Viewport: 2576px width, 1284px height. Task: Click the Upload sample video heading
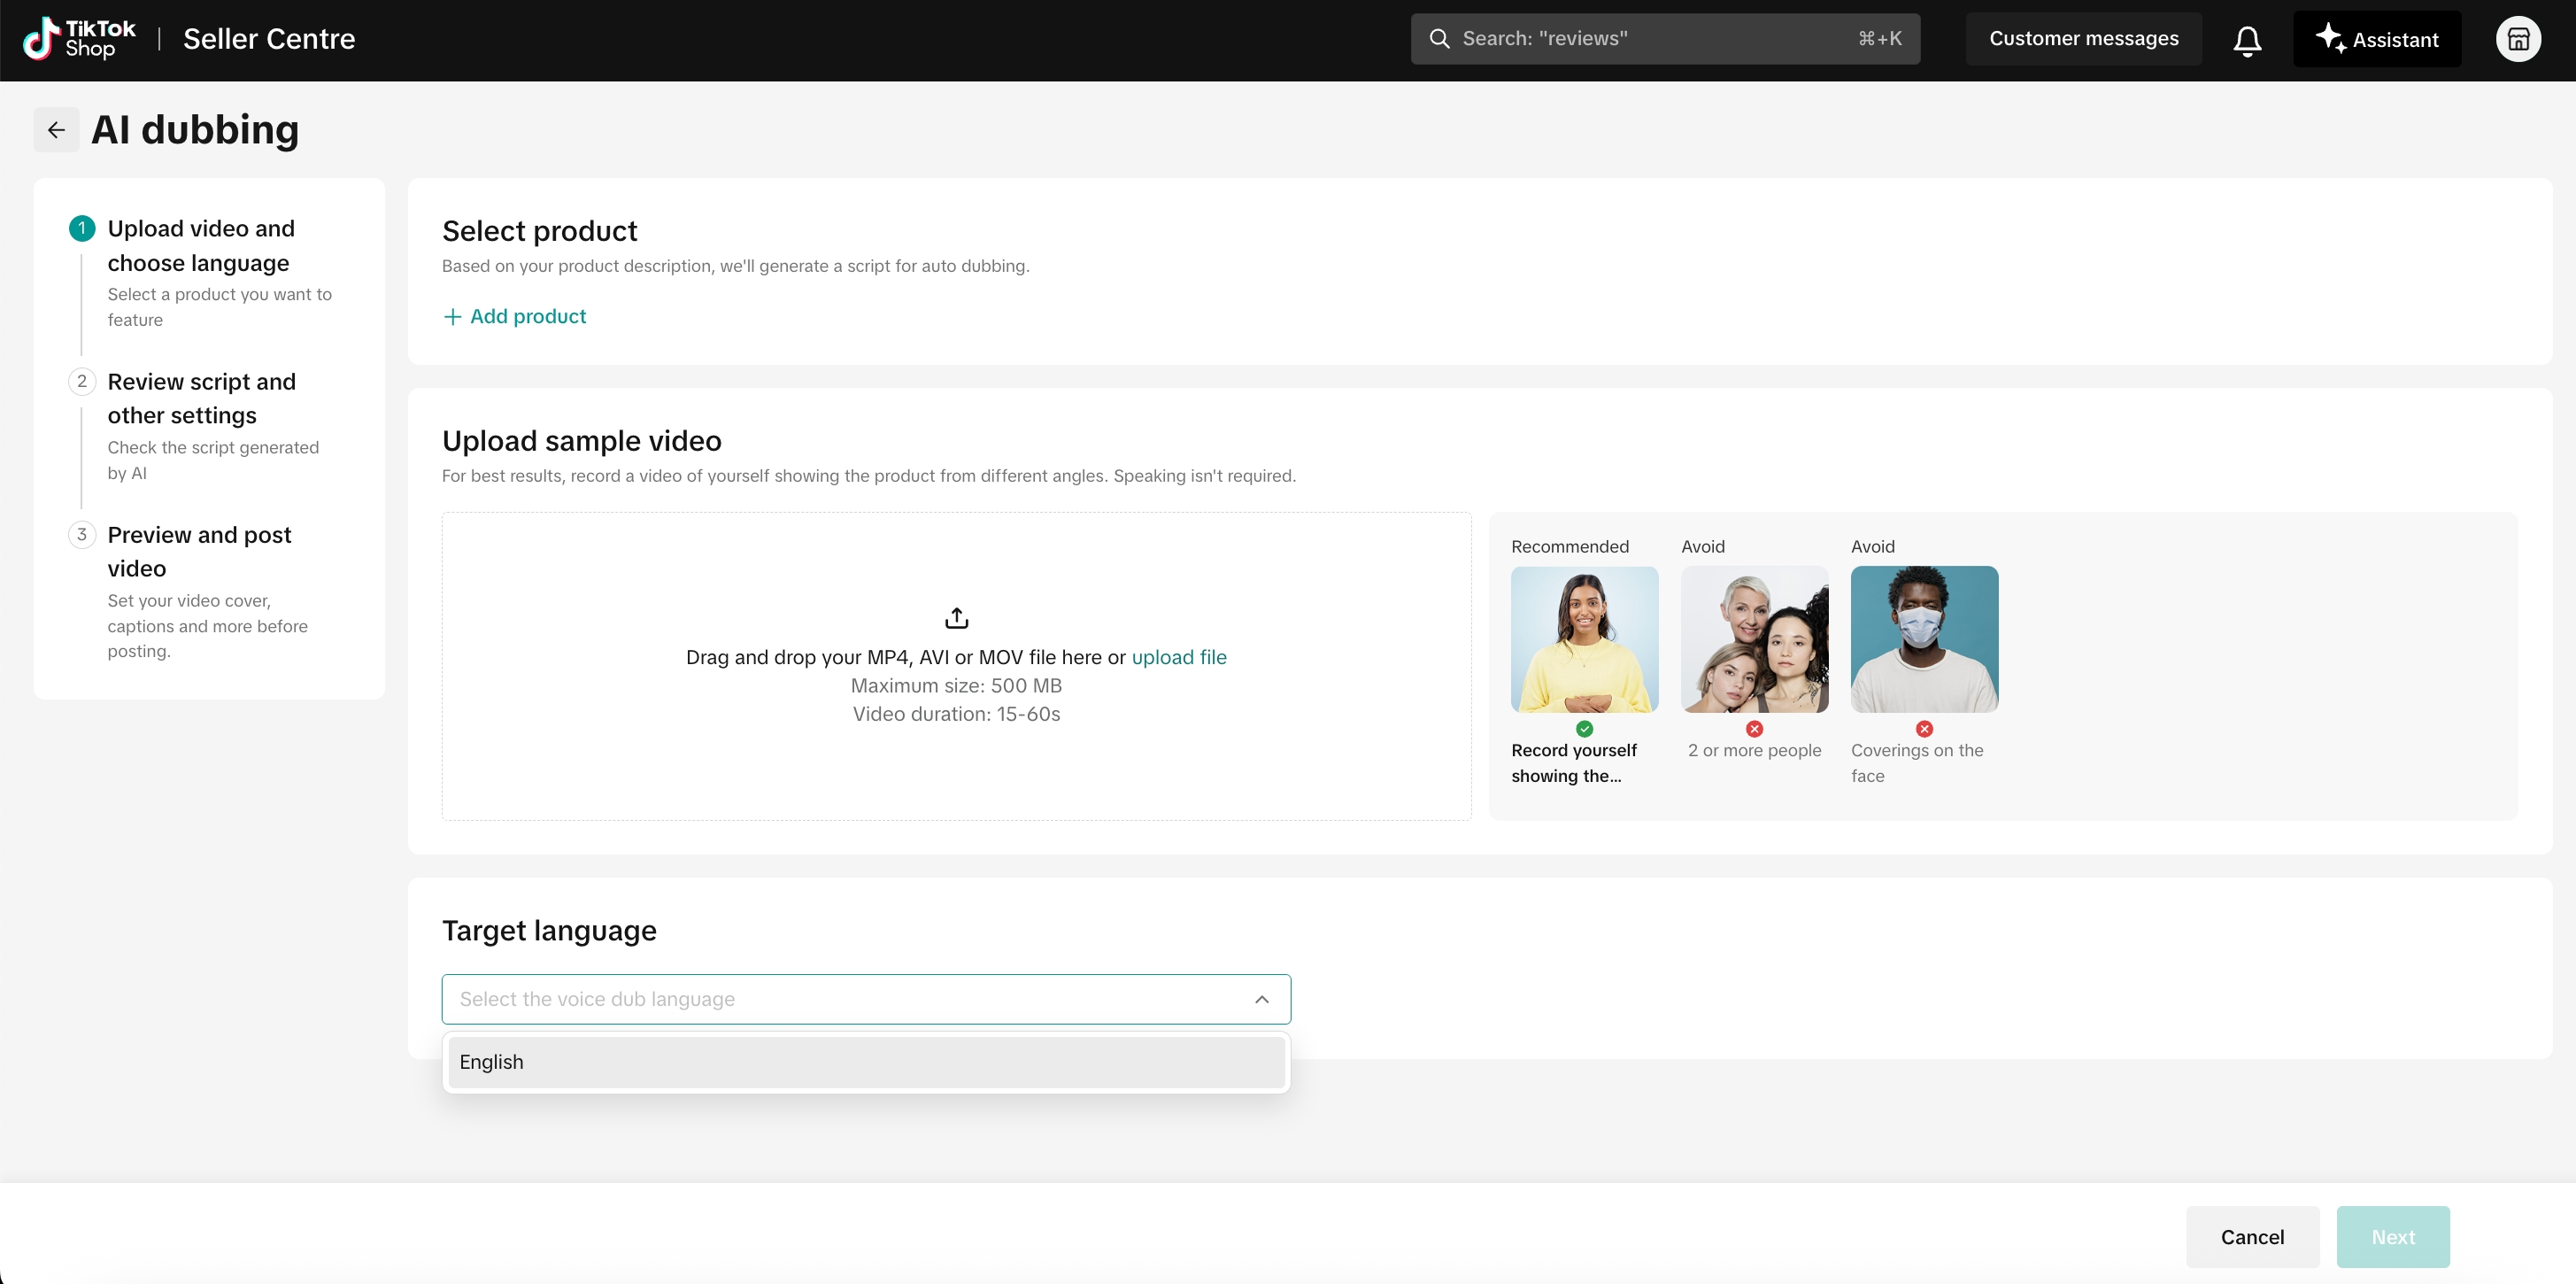pos(582,441)
